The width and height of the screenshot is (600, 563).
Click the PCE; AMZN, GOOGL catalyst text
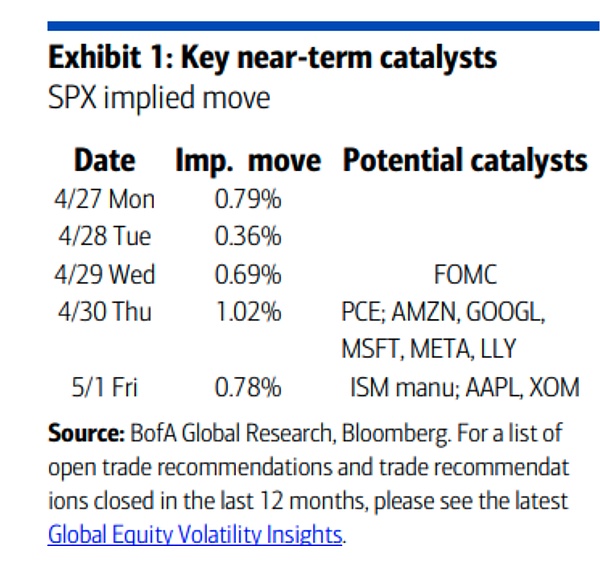click(443, 311)
